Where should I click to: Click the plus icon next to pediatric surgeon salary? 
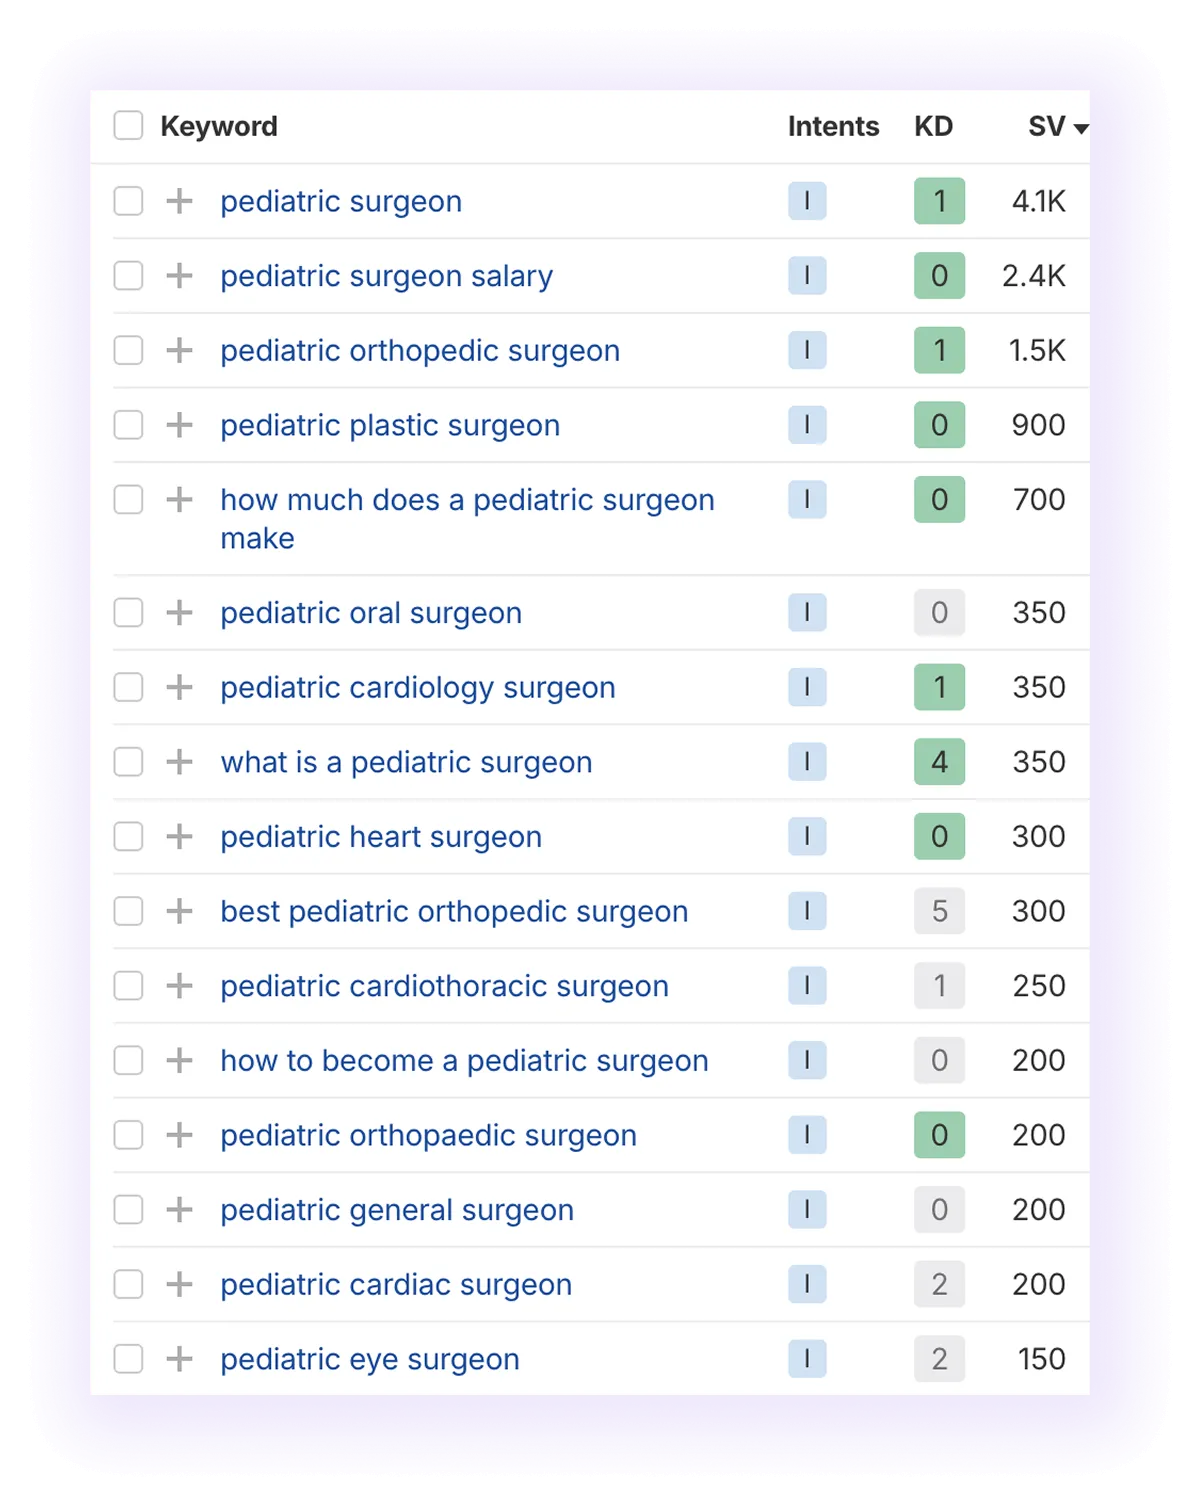[180, 275]
